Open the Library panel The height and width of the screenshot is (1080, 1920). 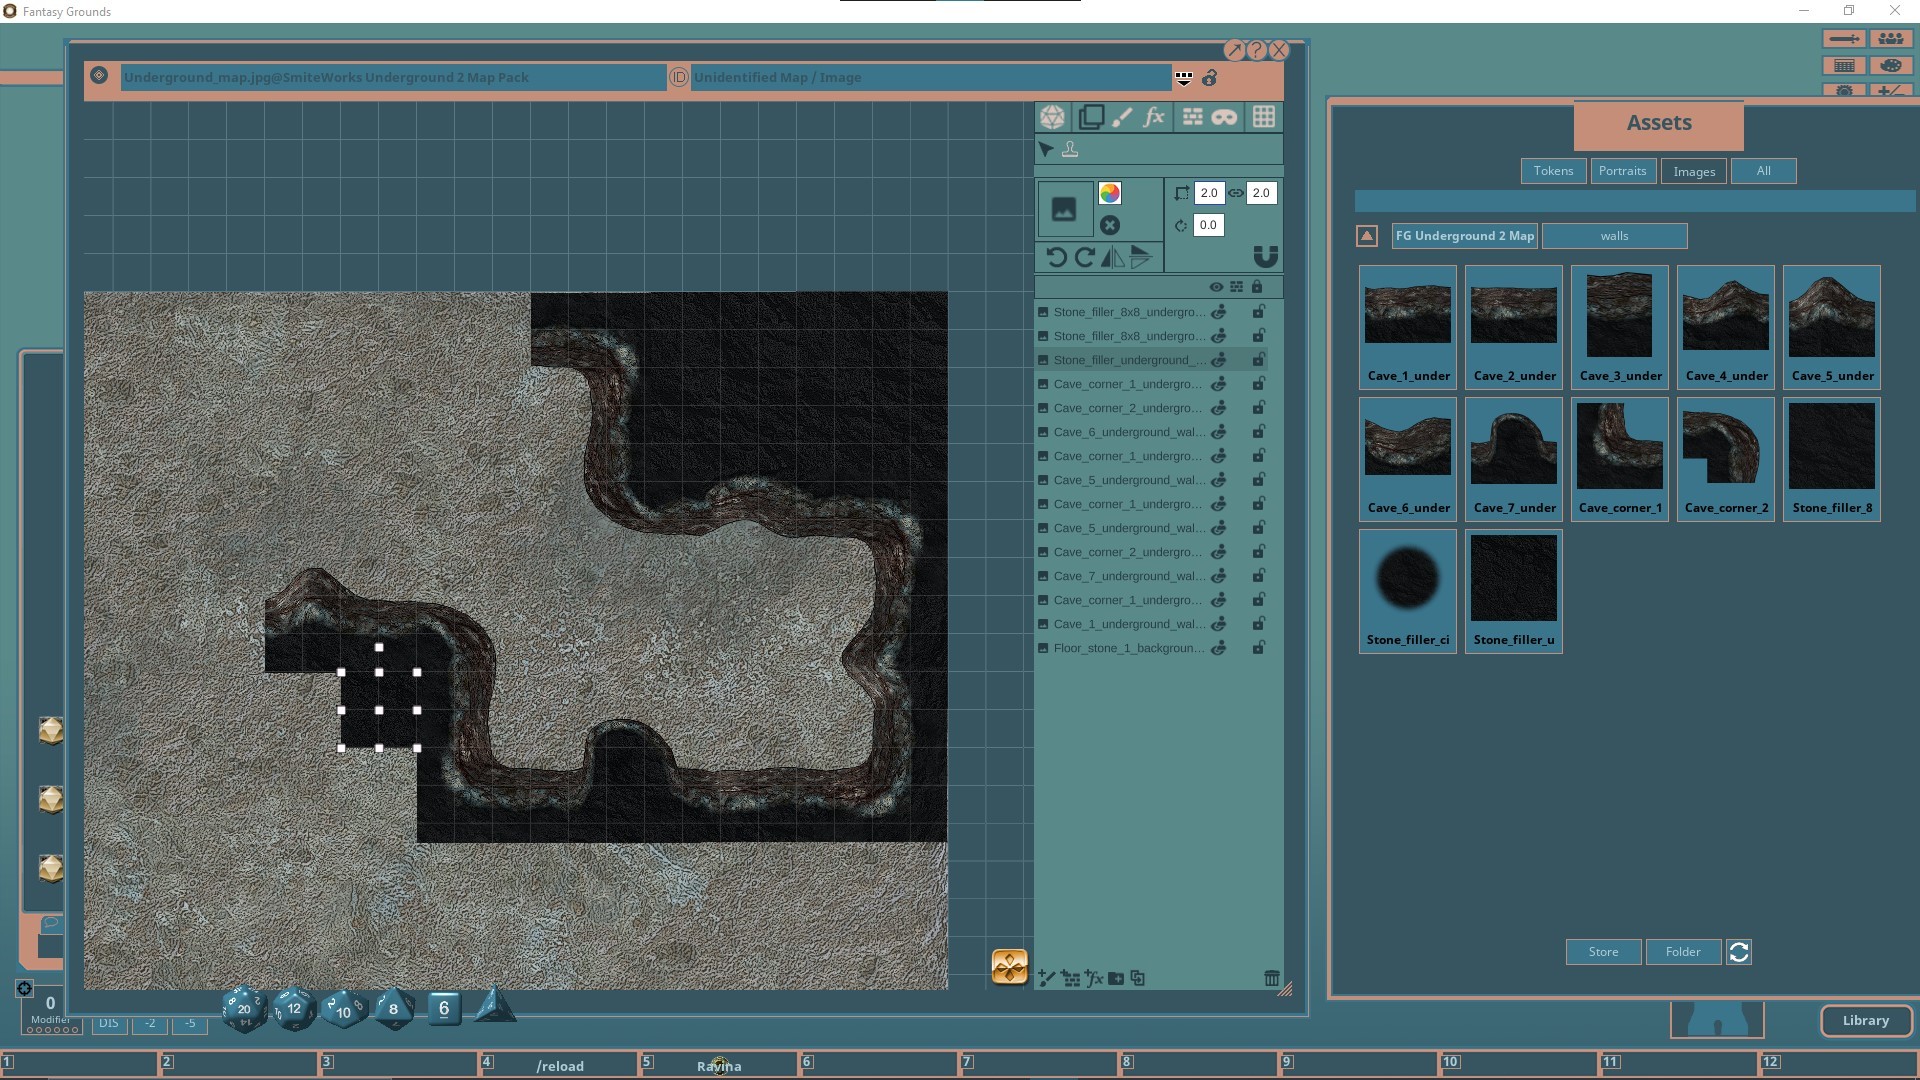coord(1866,1020)
